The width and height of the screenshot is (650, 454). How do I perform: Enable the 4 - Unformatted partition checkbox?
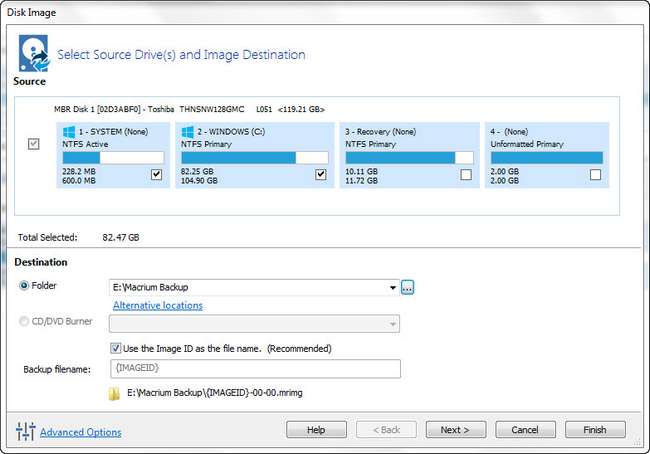(x=596, y=175)
